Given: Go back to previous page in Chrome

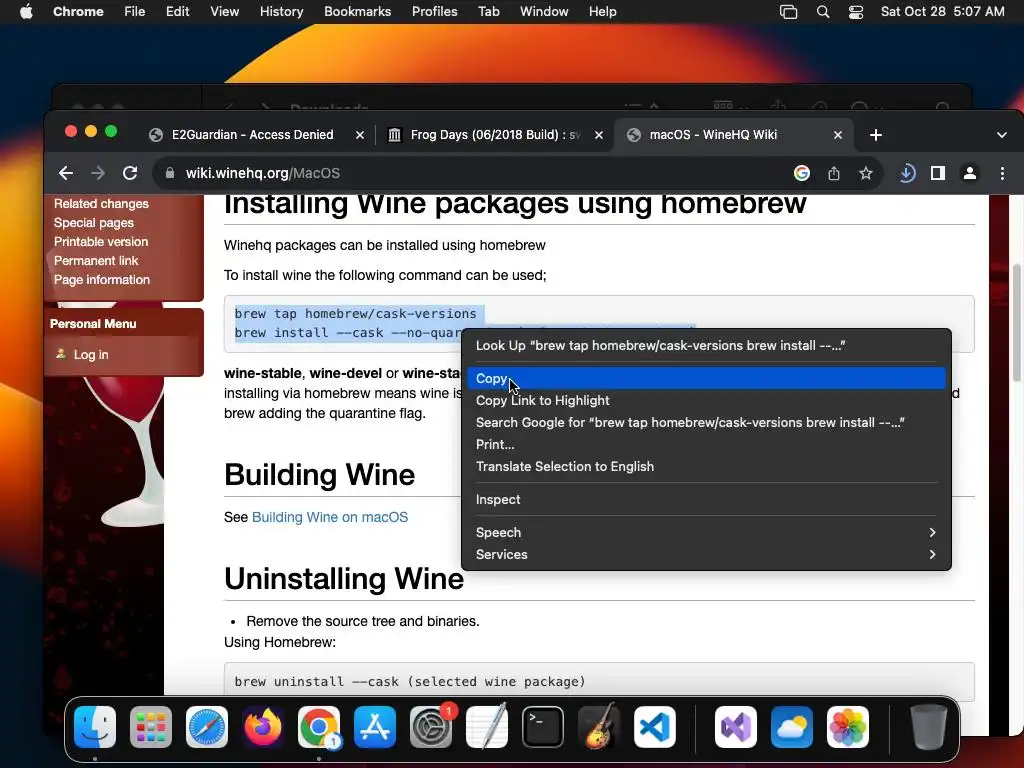Looking at the screenshot, I should click(65, 173).
